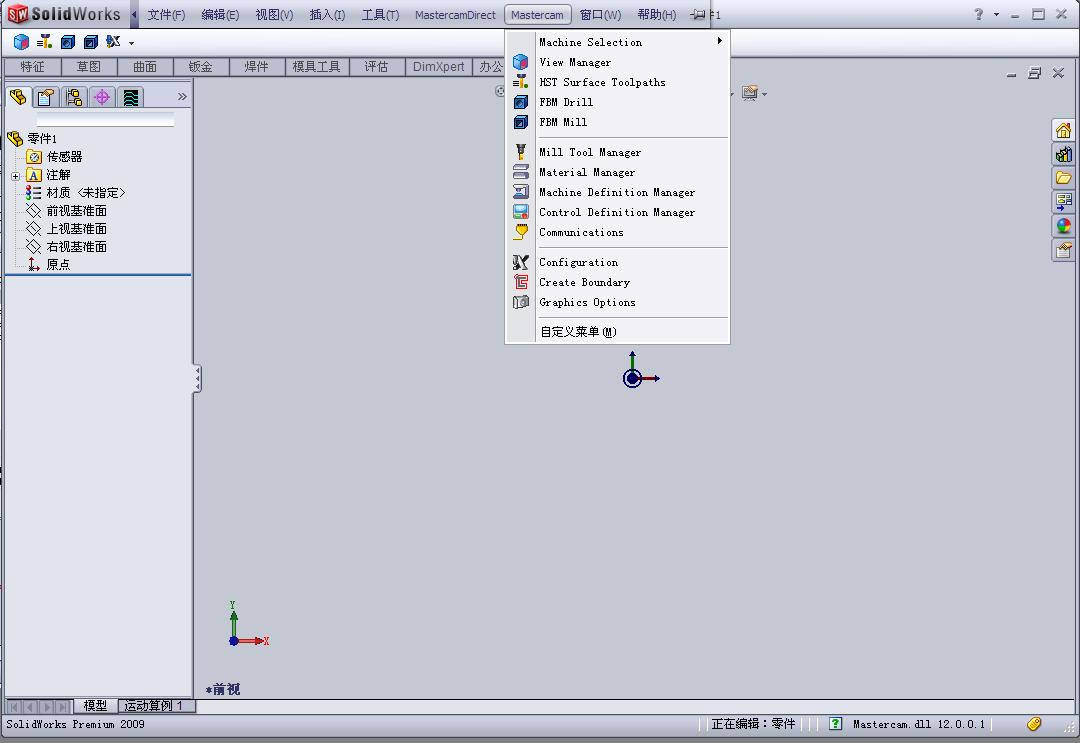Open View Palette task pane icon

(x=1063, y=202)
